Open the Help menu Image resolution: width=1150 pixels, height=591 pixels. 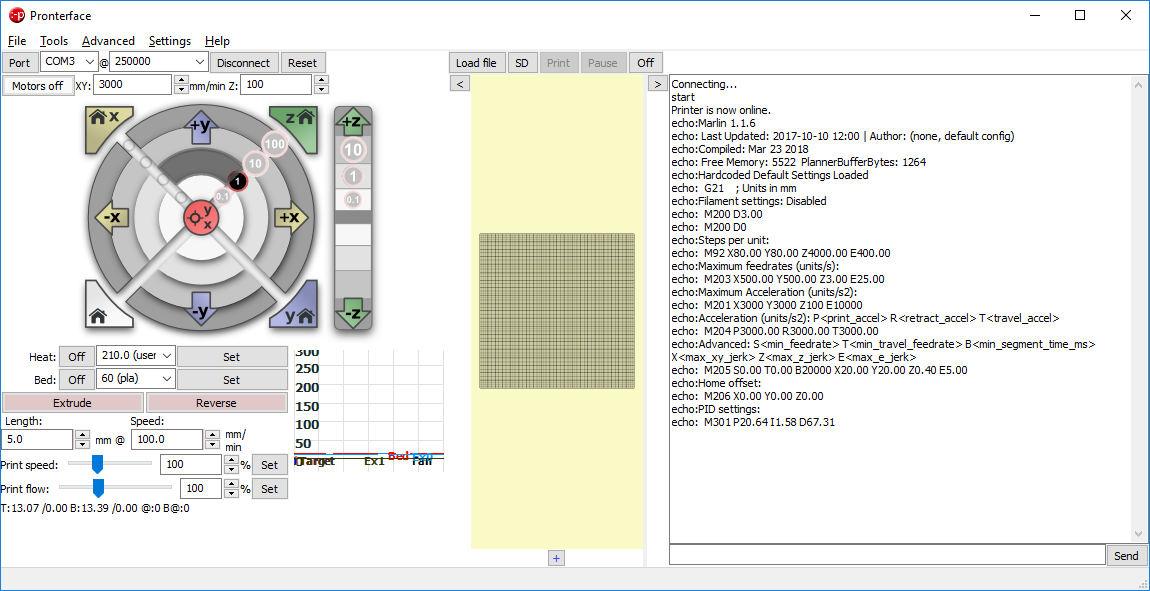tap(217, 41)
